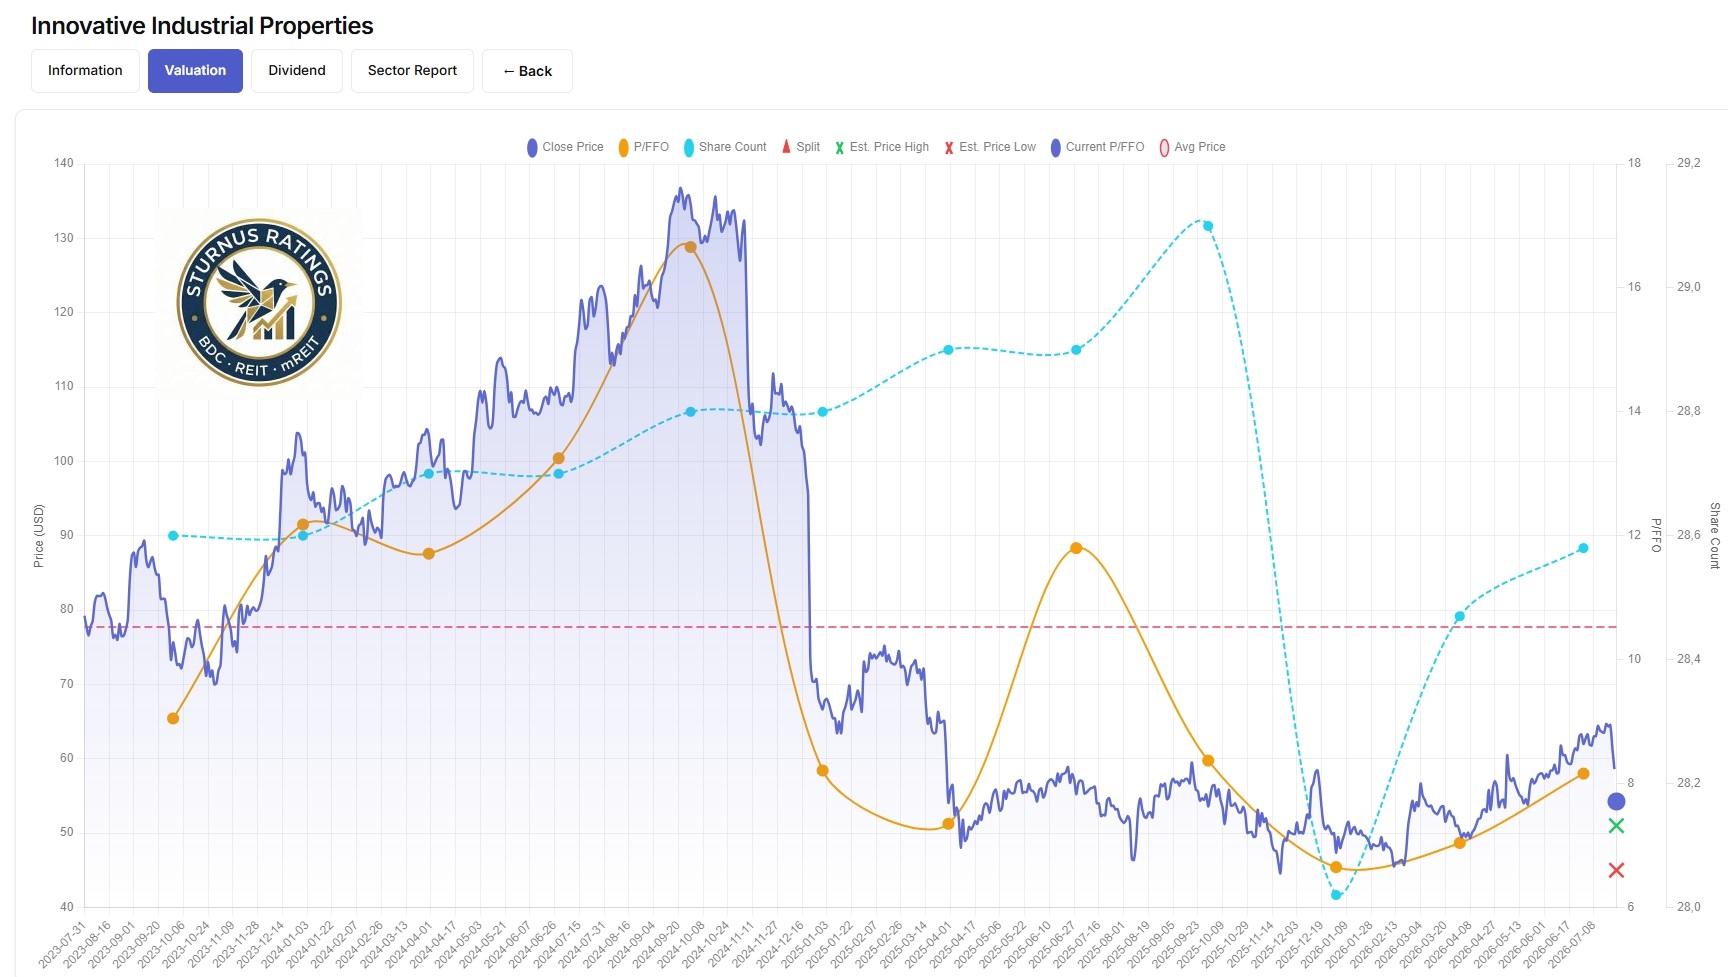Screen dimensions: 1728x977
Task: Click the 29,2 share count axis label
Action: [x=1689, y=163]
